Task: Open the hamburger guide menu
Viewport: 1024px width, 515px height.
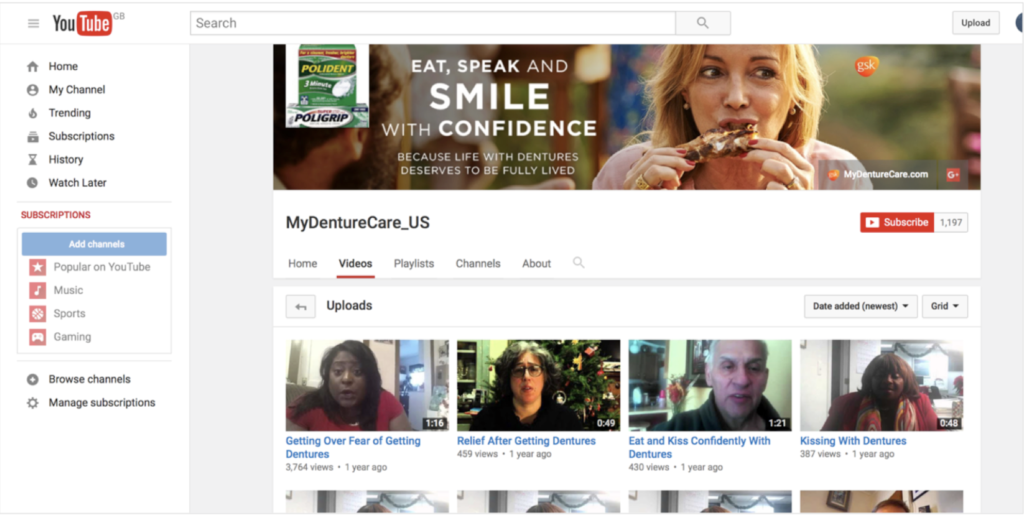Action: [33, 23]
